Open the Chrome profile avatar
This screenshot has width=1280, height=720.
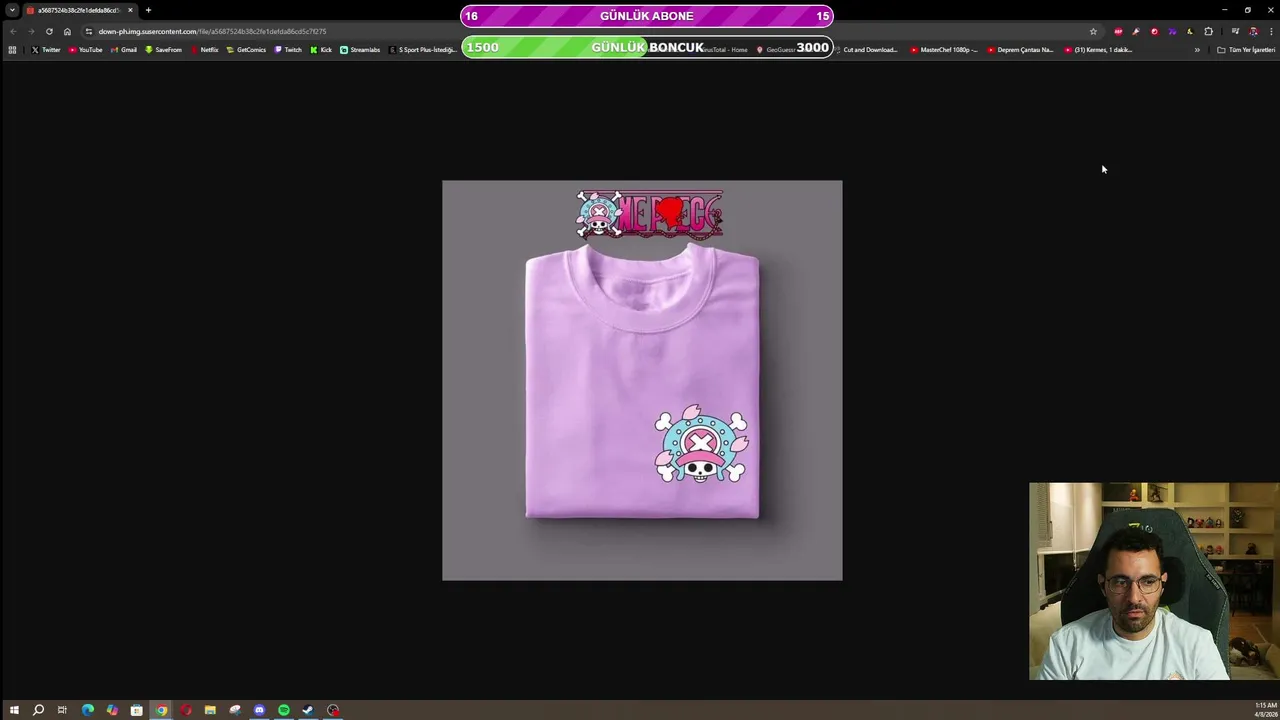tap(1253, 31)
